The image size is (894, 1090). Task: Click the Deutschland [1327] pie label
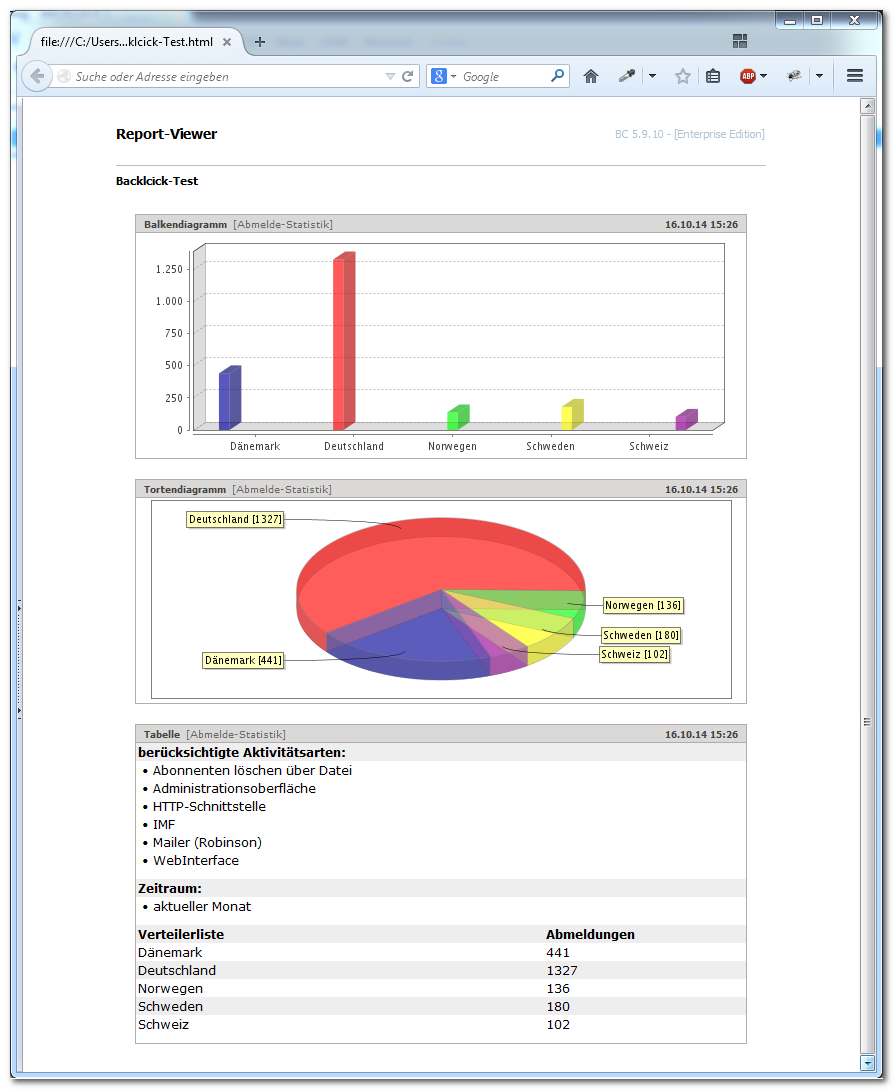click(235, 519)
